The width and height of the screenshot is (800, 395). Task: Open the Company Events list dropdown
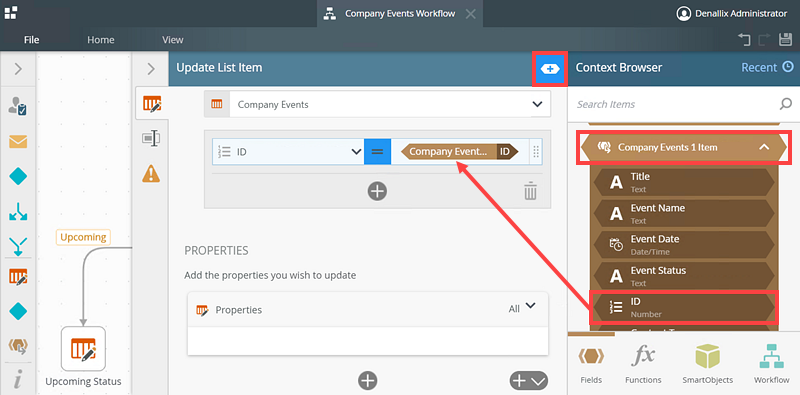tap(537, 104)
